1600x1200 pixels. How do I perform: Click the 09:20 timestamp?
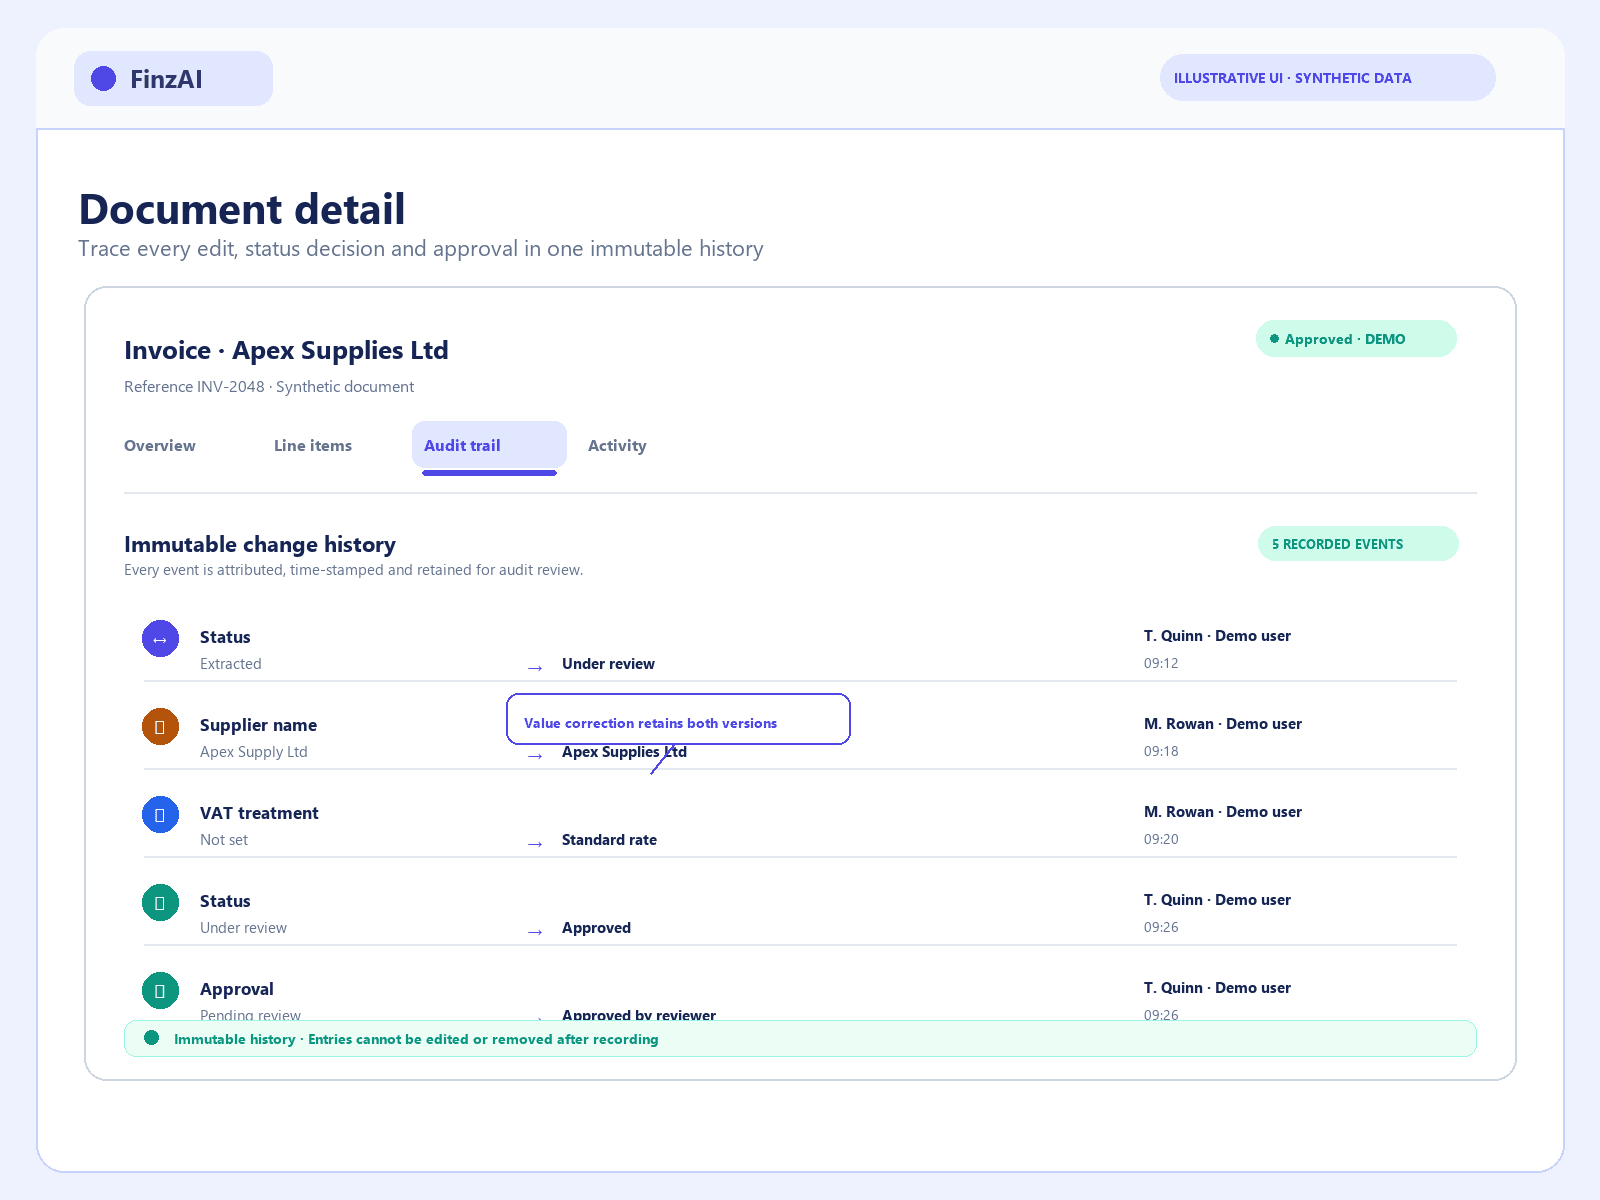coord(1161,839)
